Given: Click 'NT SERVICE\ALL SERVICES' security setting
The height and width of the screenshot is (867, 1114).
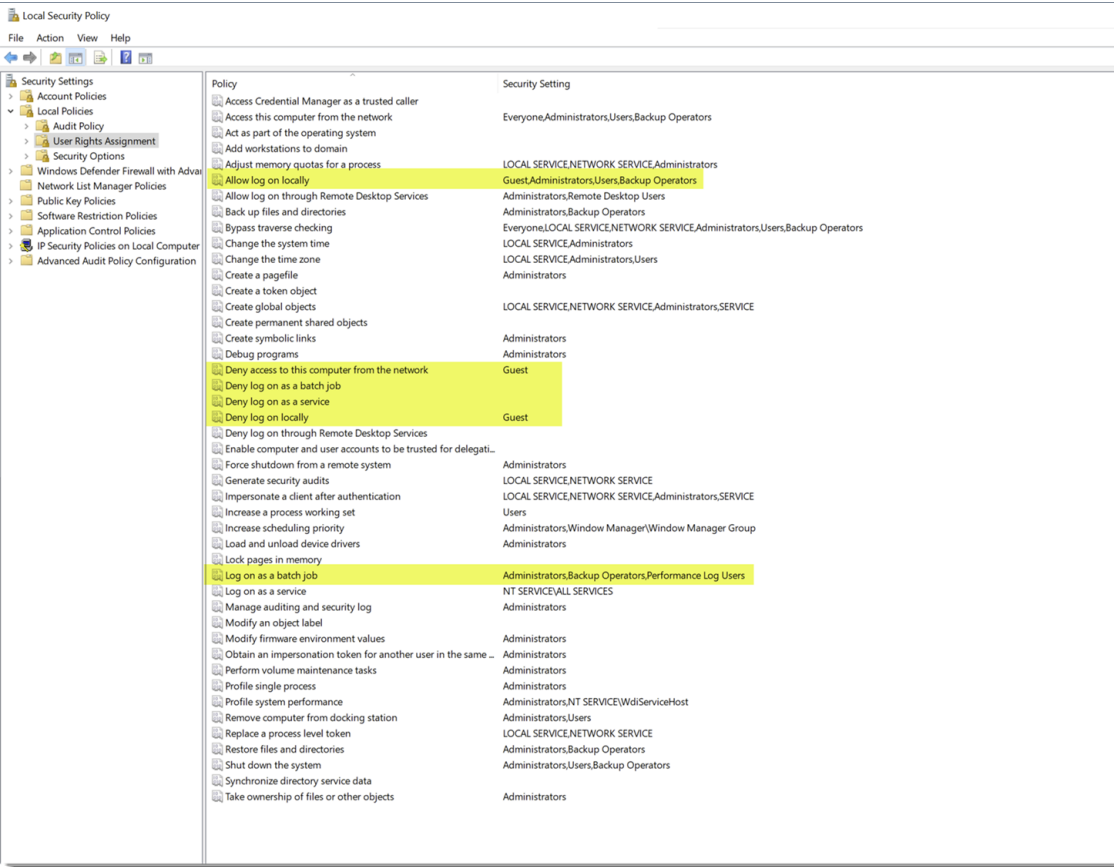Looking at the screenshot, I should [558, 591].
